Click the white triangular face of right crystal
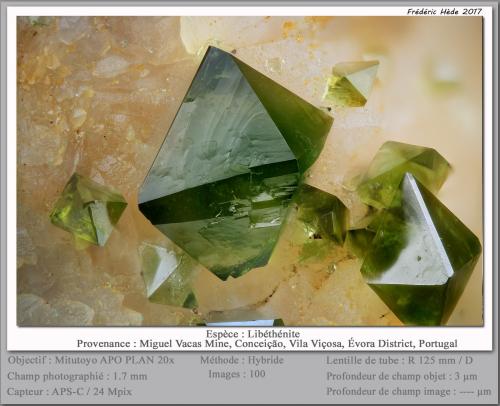 (x=418, y=240)
